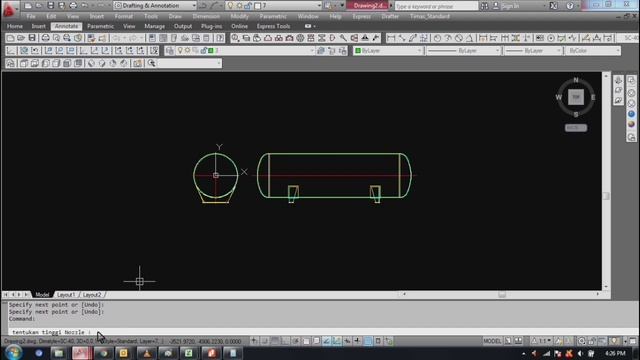Toggle layer lock padlock in Layers toolbar
This screenshot has height=360, width=640.
point(204,51)
